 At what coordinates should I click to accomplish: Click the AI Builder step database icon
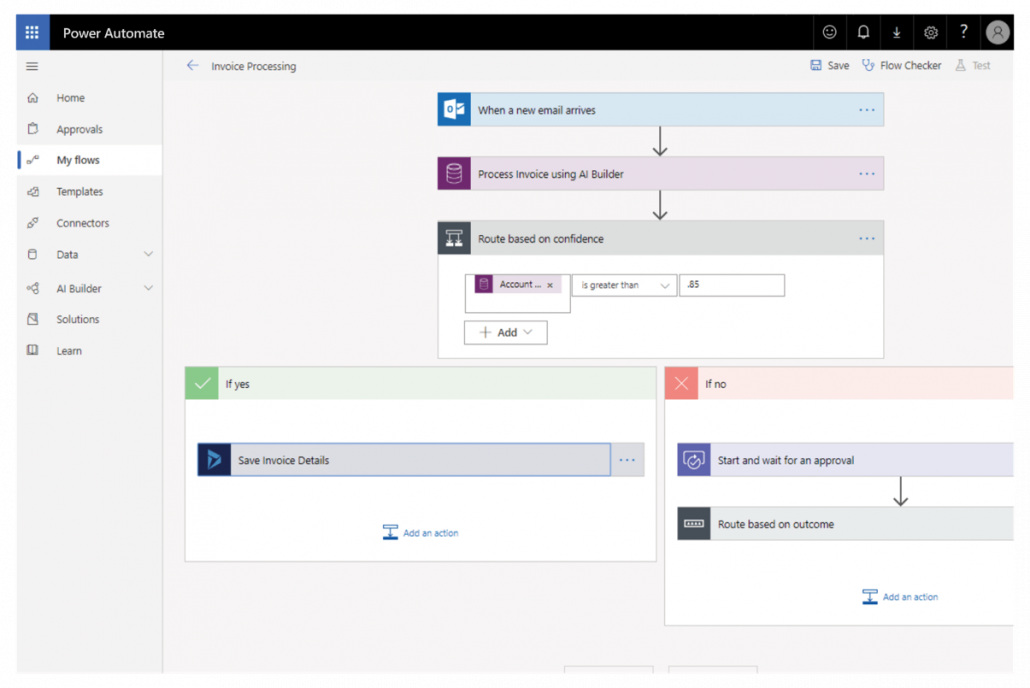tap(454, 174)
